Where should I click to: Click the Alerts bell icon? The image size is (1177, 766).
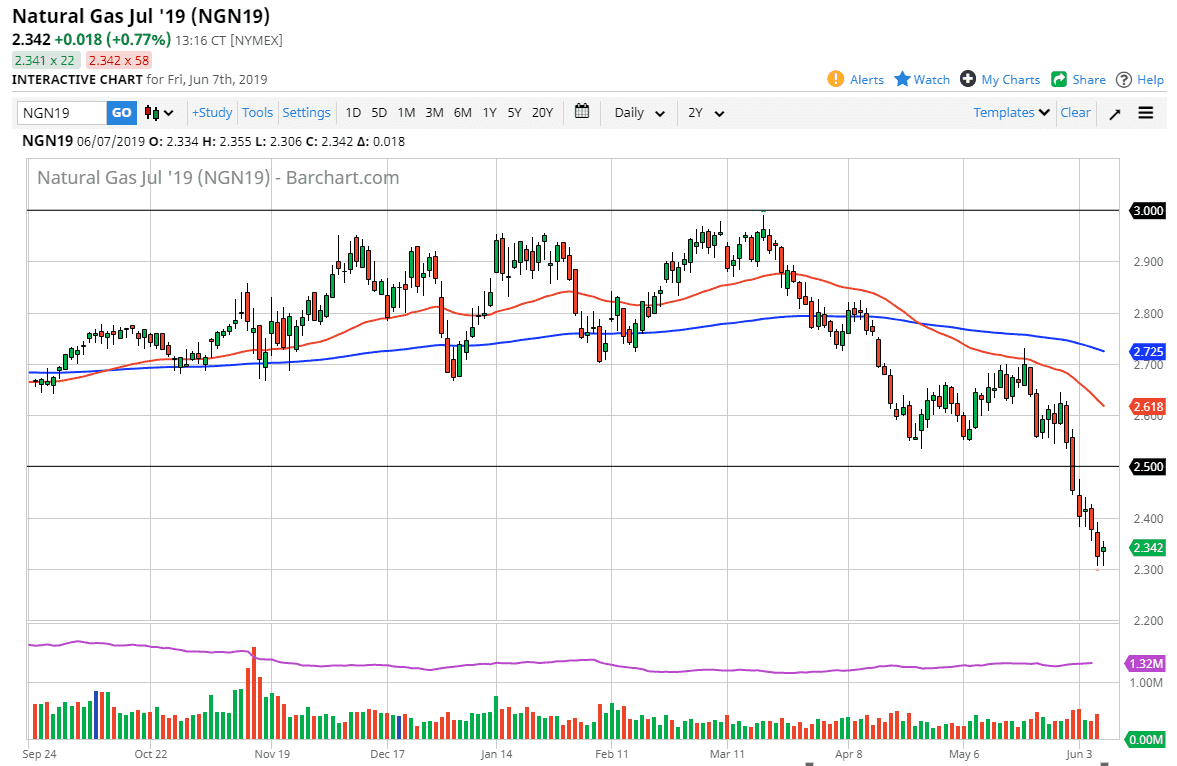coord(836,80)
